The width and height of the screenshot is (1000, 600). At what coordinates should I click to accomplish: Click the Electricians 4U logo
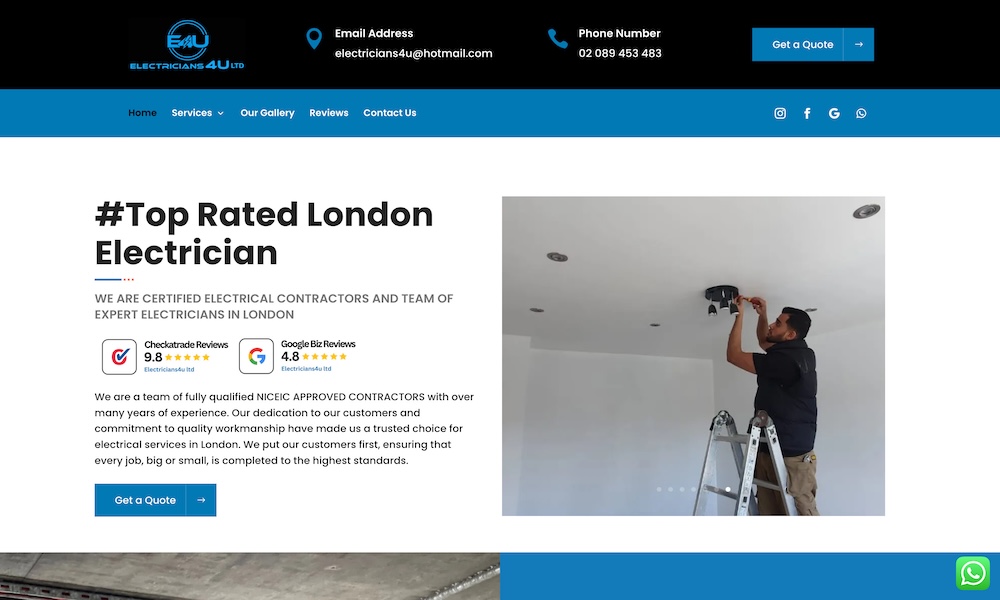[187, 45]
